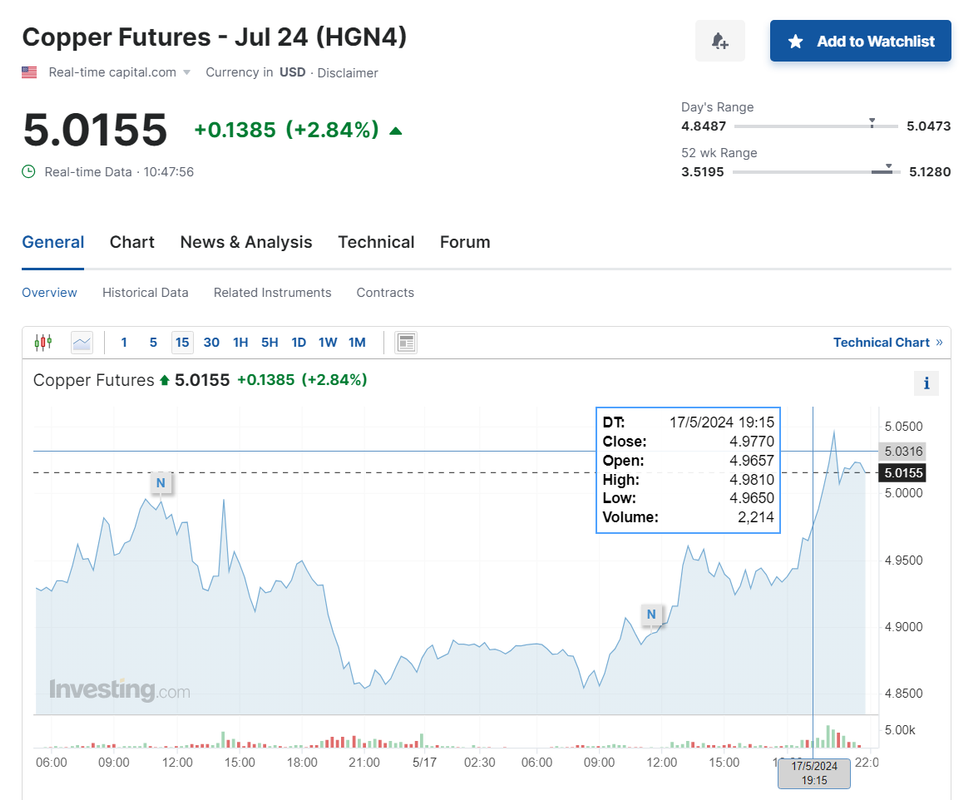Set chart interval to 5 minutes
This screenshot has width=969, height=800.
click(x=153, y=342)
